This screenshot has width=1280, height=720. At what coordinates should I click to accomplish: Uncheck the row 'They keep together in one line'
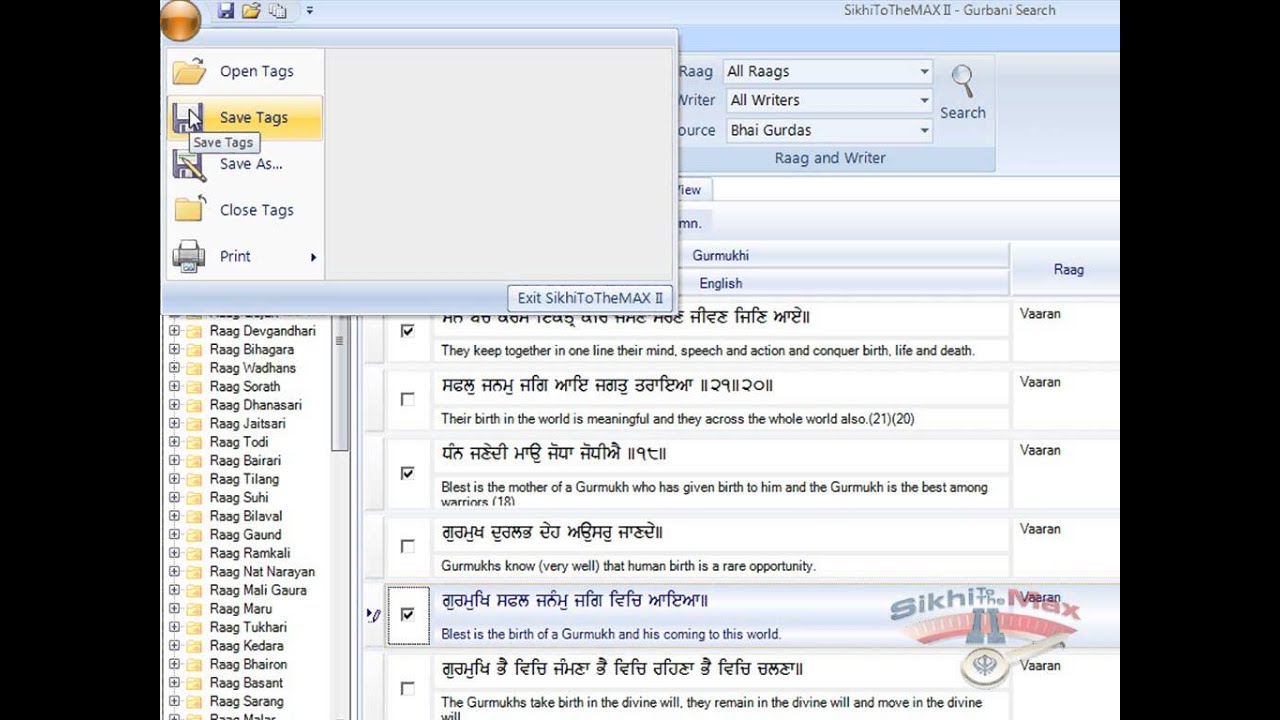tap(407, 330)
